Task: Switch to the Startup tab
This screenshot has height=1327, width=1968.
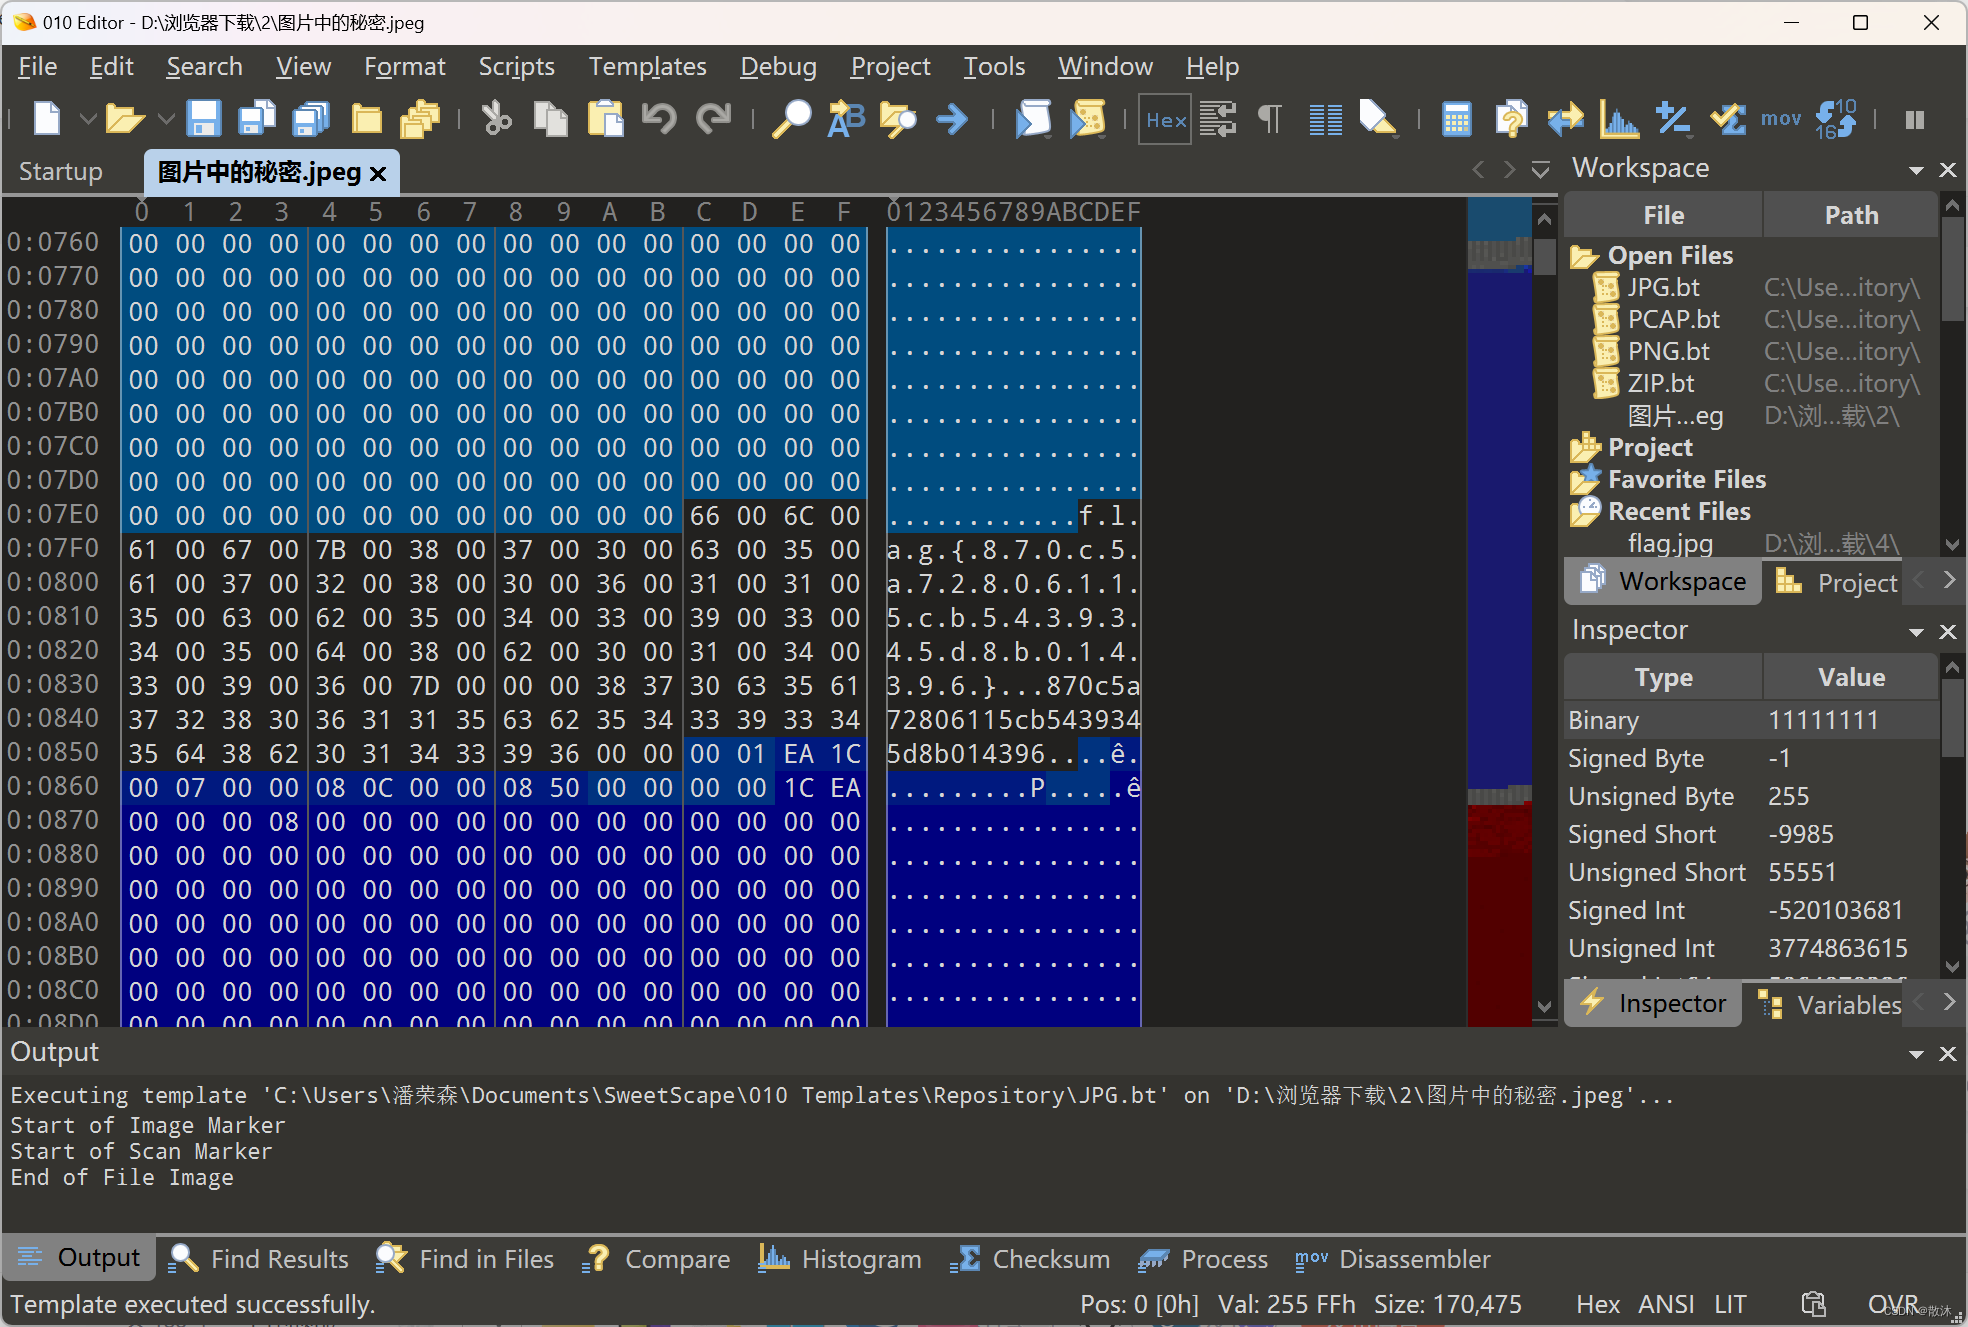Action: [x=61, y=171]
